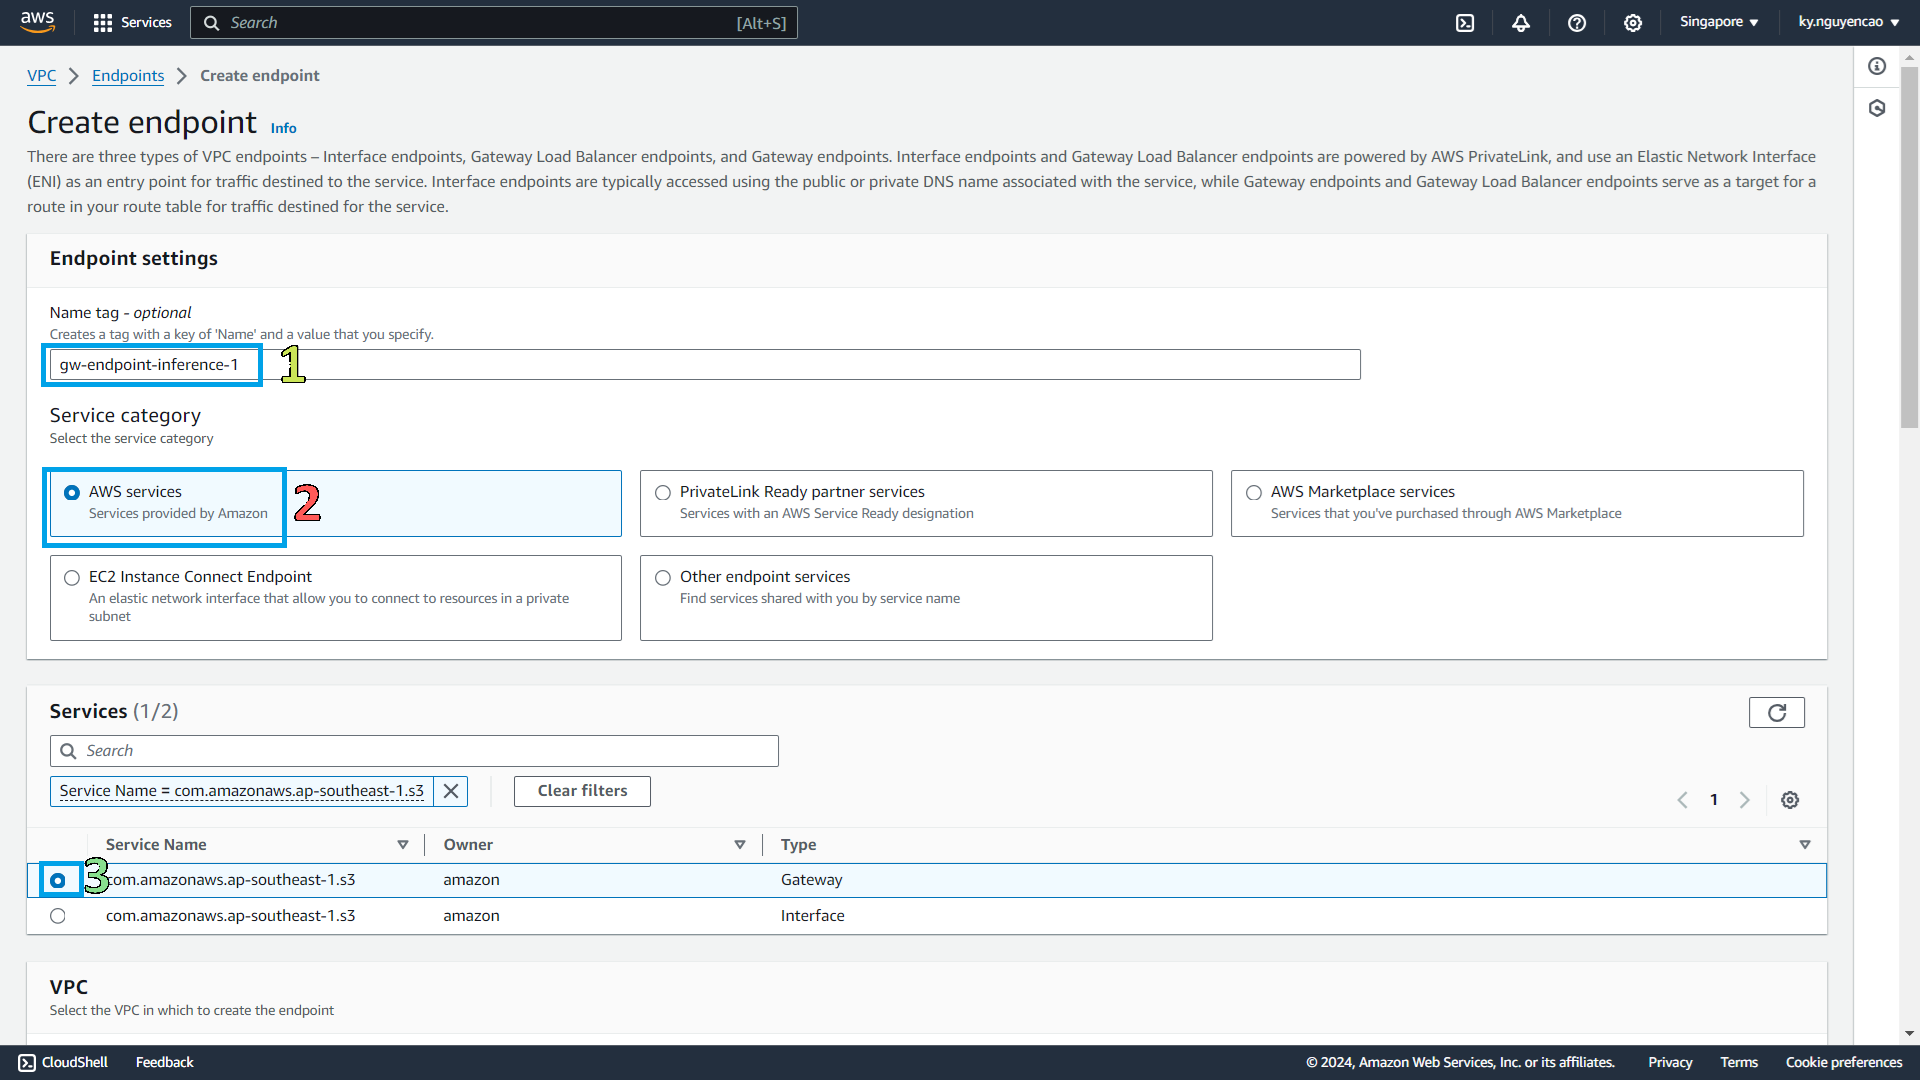Remove the Service Name filter with X

coord(451,791)
